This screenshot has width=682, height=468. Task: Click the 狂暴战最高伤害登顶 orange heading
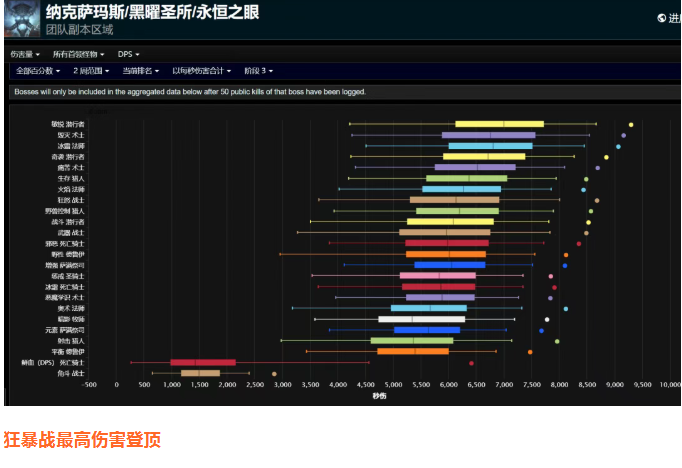(82, 439)
